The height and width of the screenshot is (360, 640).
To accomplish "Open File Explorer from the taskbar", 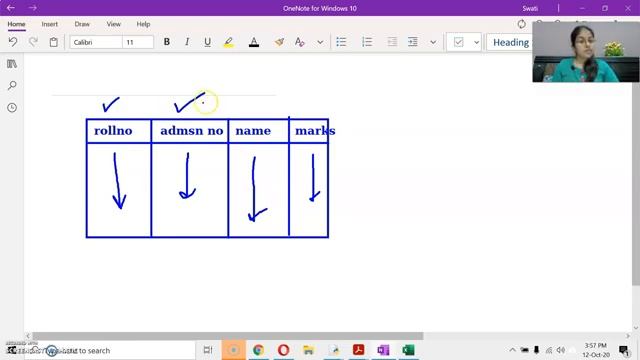I will coord(309,350).
